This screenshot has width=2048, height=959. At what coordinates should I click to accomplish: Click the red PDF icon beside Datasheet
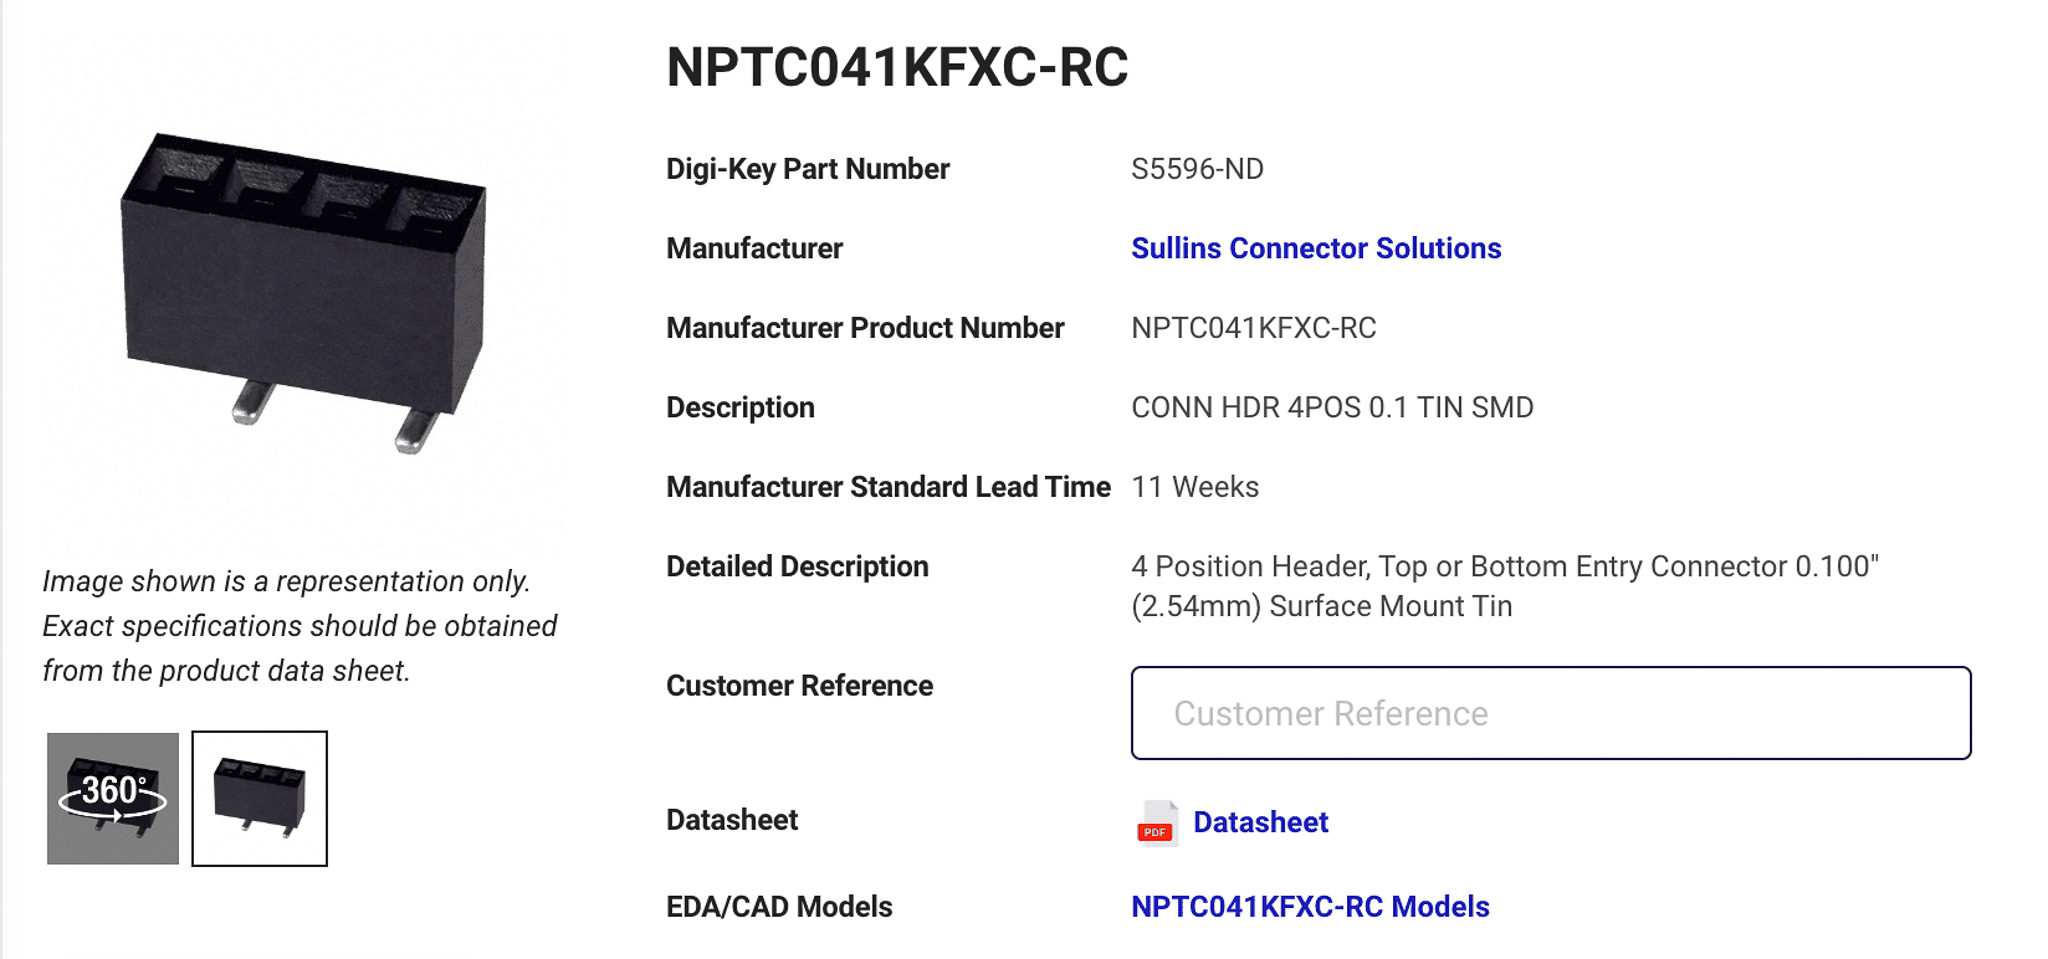click(1157, 823)
